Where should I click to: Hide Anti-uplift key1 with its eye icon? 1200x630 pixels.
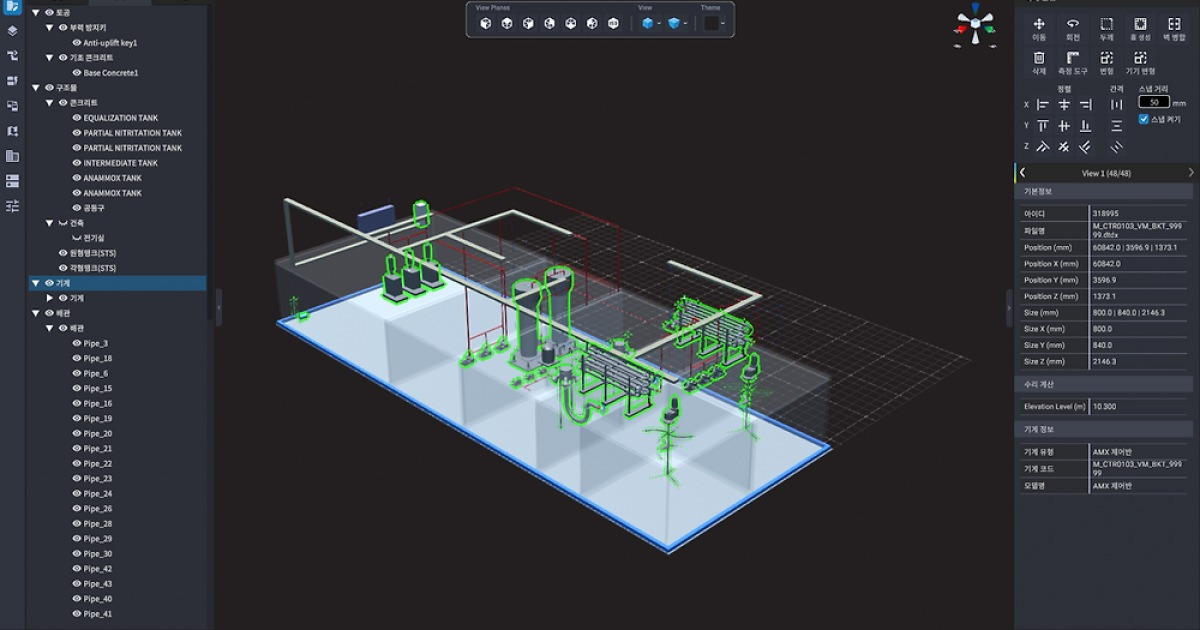point(76,43)
